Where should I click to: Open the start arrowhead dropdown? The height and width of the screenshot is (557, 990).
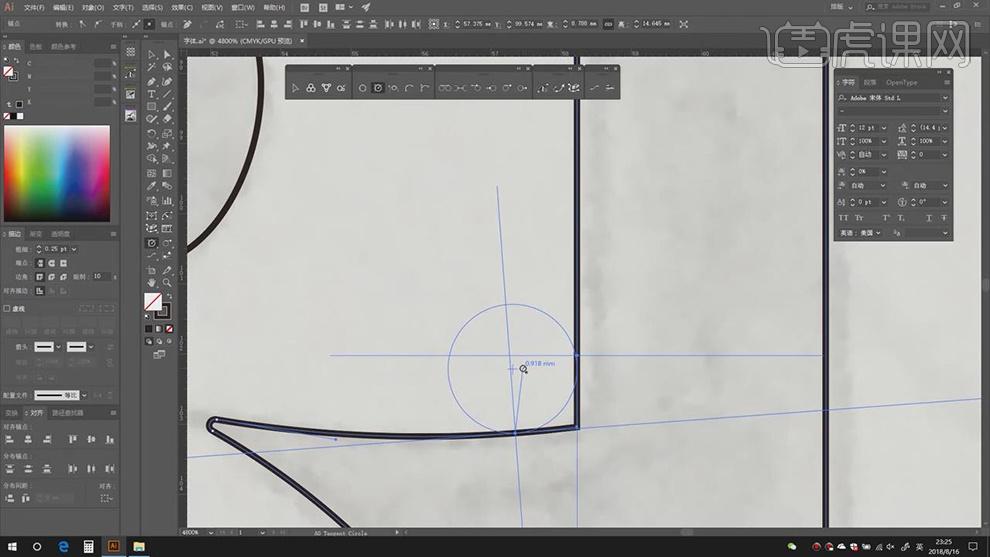point(58,347)
